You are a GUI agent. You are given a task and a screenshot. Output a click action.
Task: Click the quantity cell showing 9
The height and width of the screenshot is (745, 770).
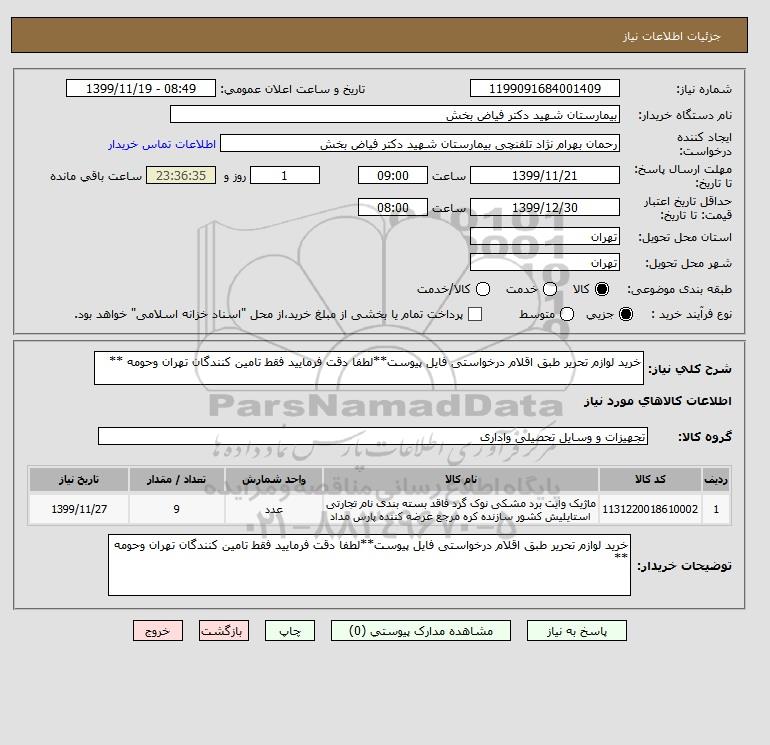(177, 509)
